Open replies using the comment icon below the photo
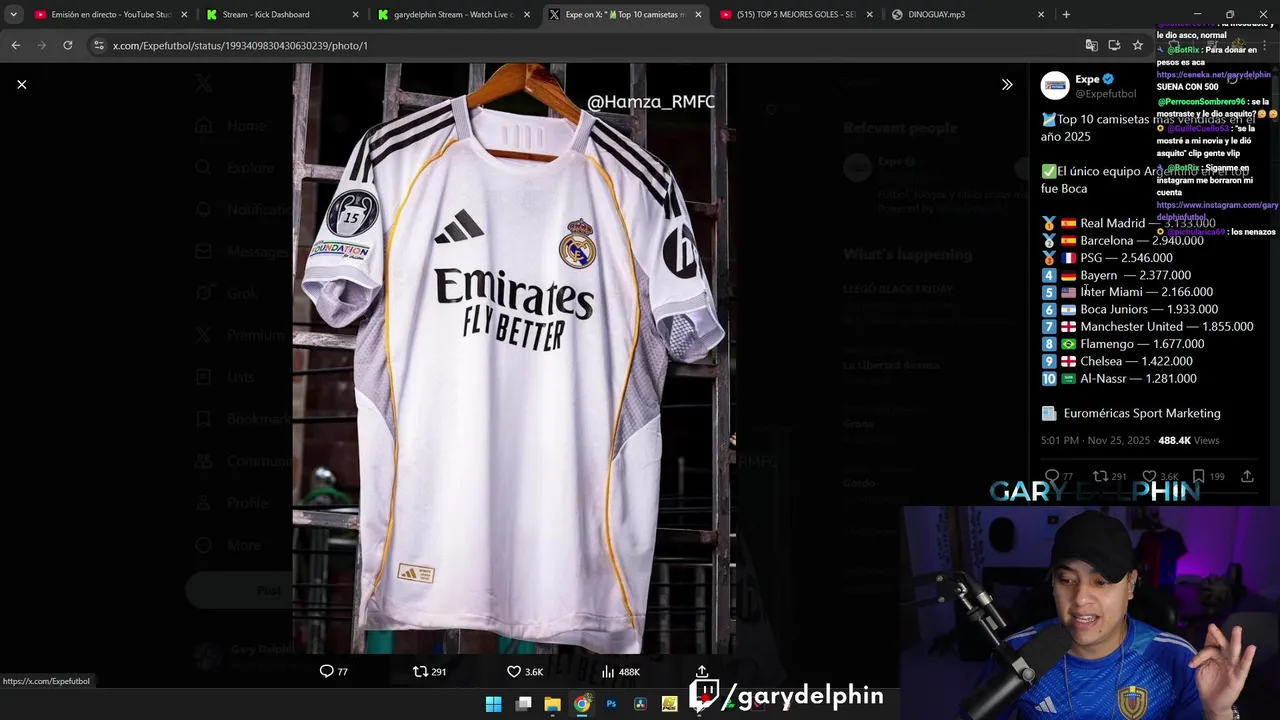The height and width of the screenshot is (720, 1280). tap(326, 671)
